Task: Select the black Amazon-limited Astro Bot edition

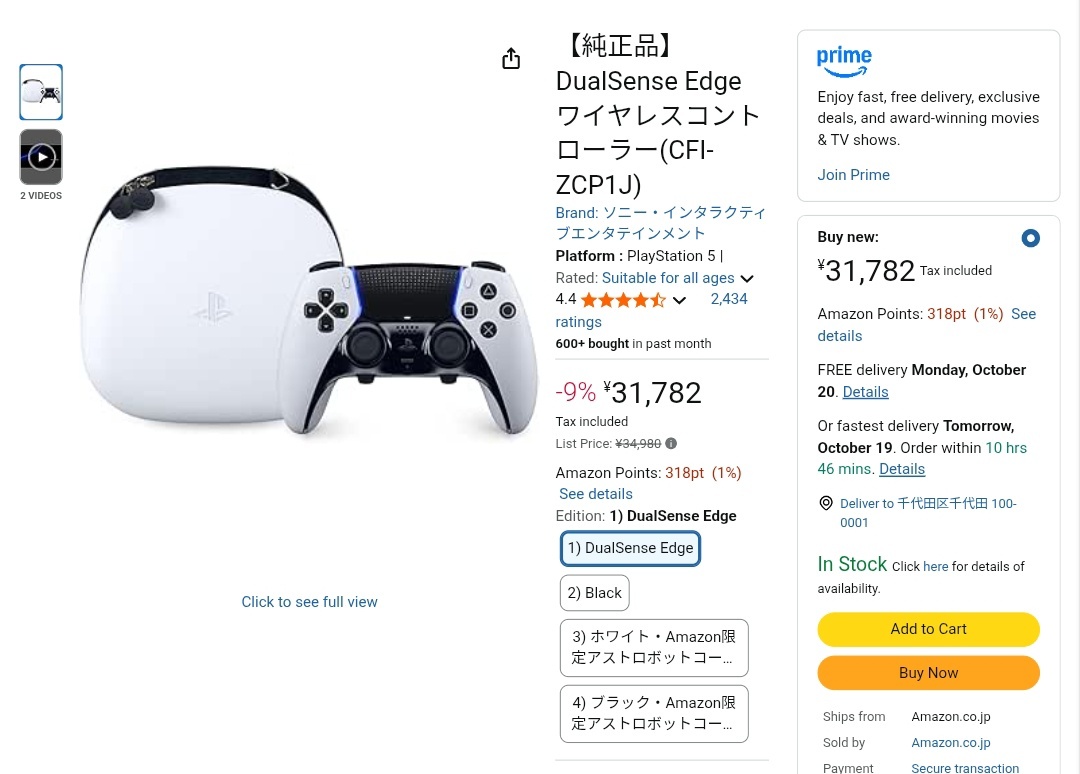Action: click(654, 713)
